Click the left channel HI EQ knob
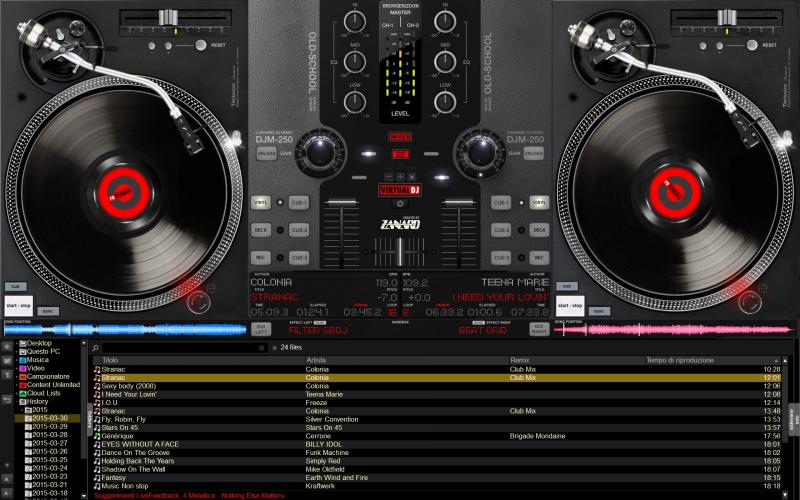The height and width of the screenshot is (500, 800). (355, 21)
